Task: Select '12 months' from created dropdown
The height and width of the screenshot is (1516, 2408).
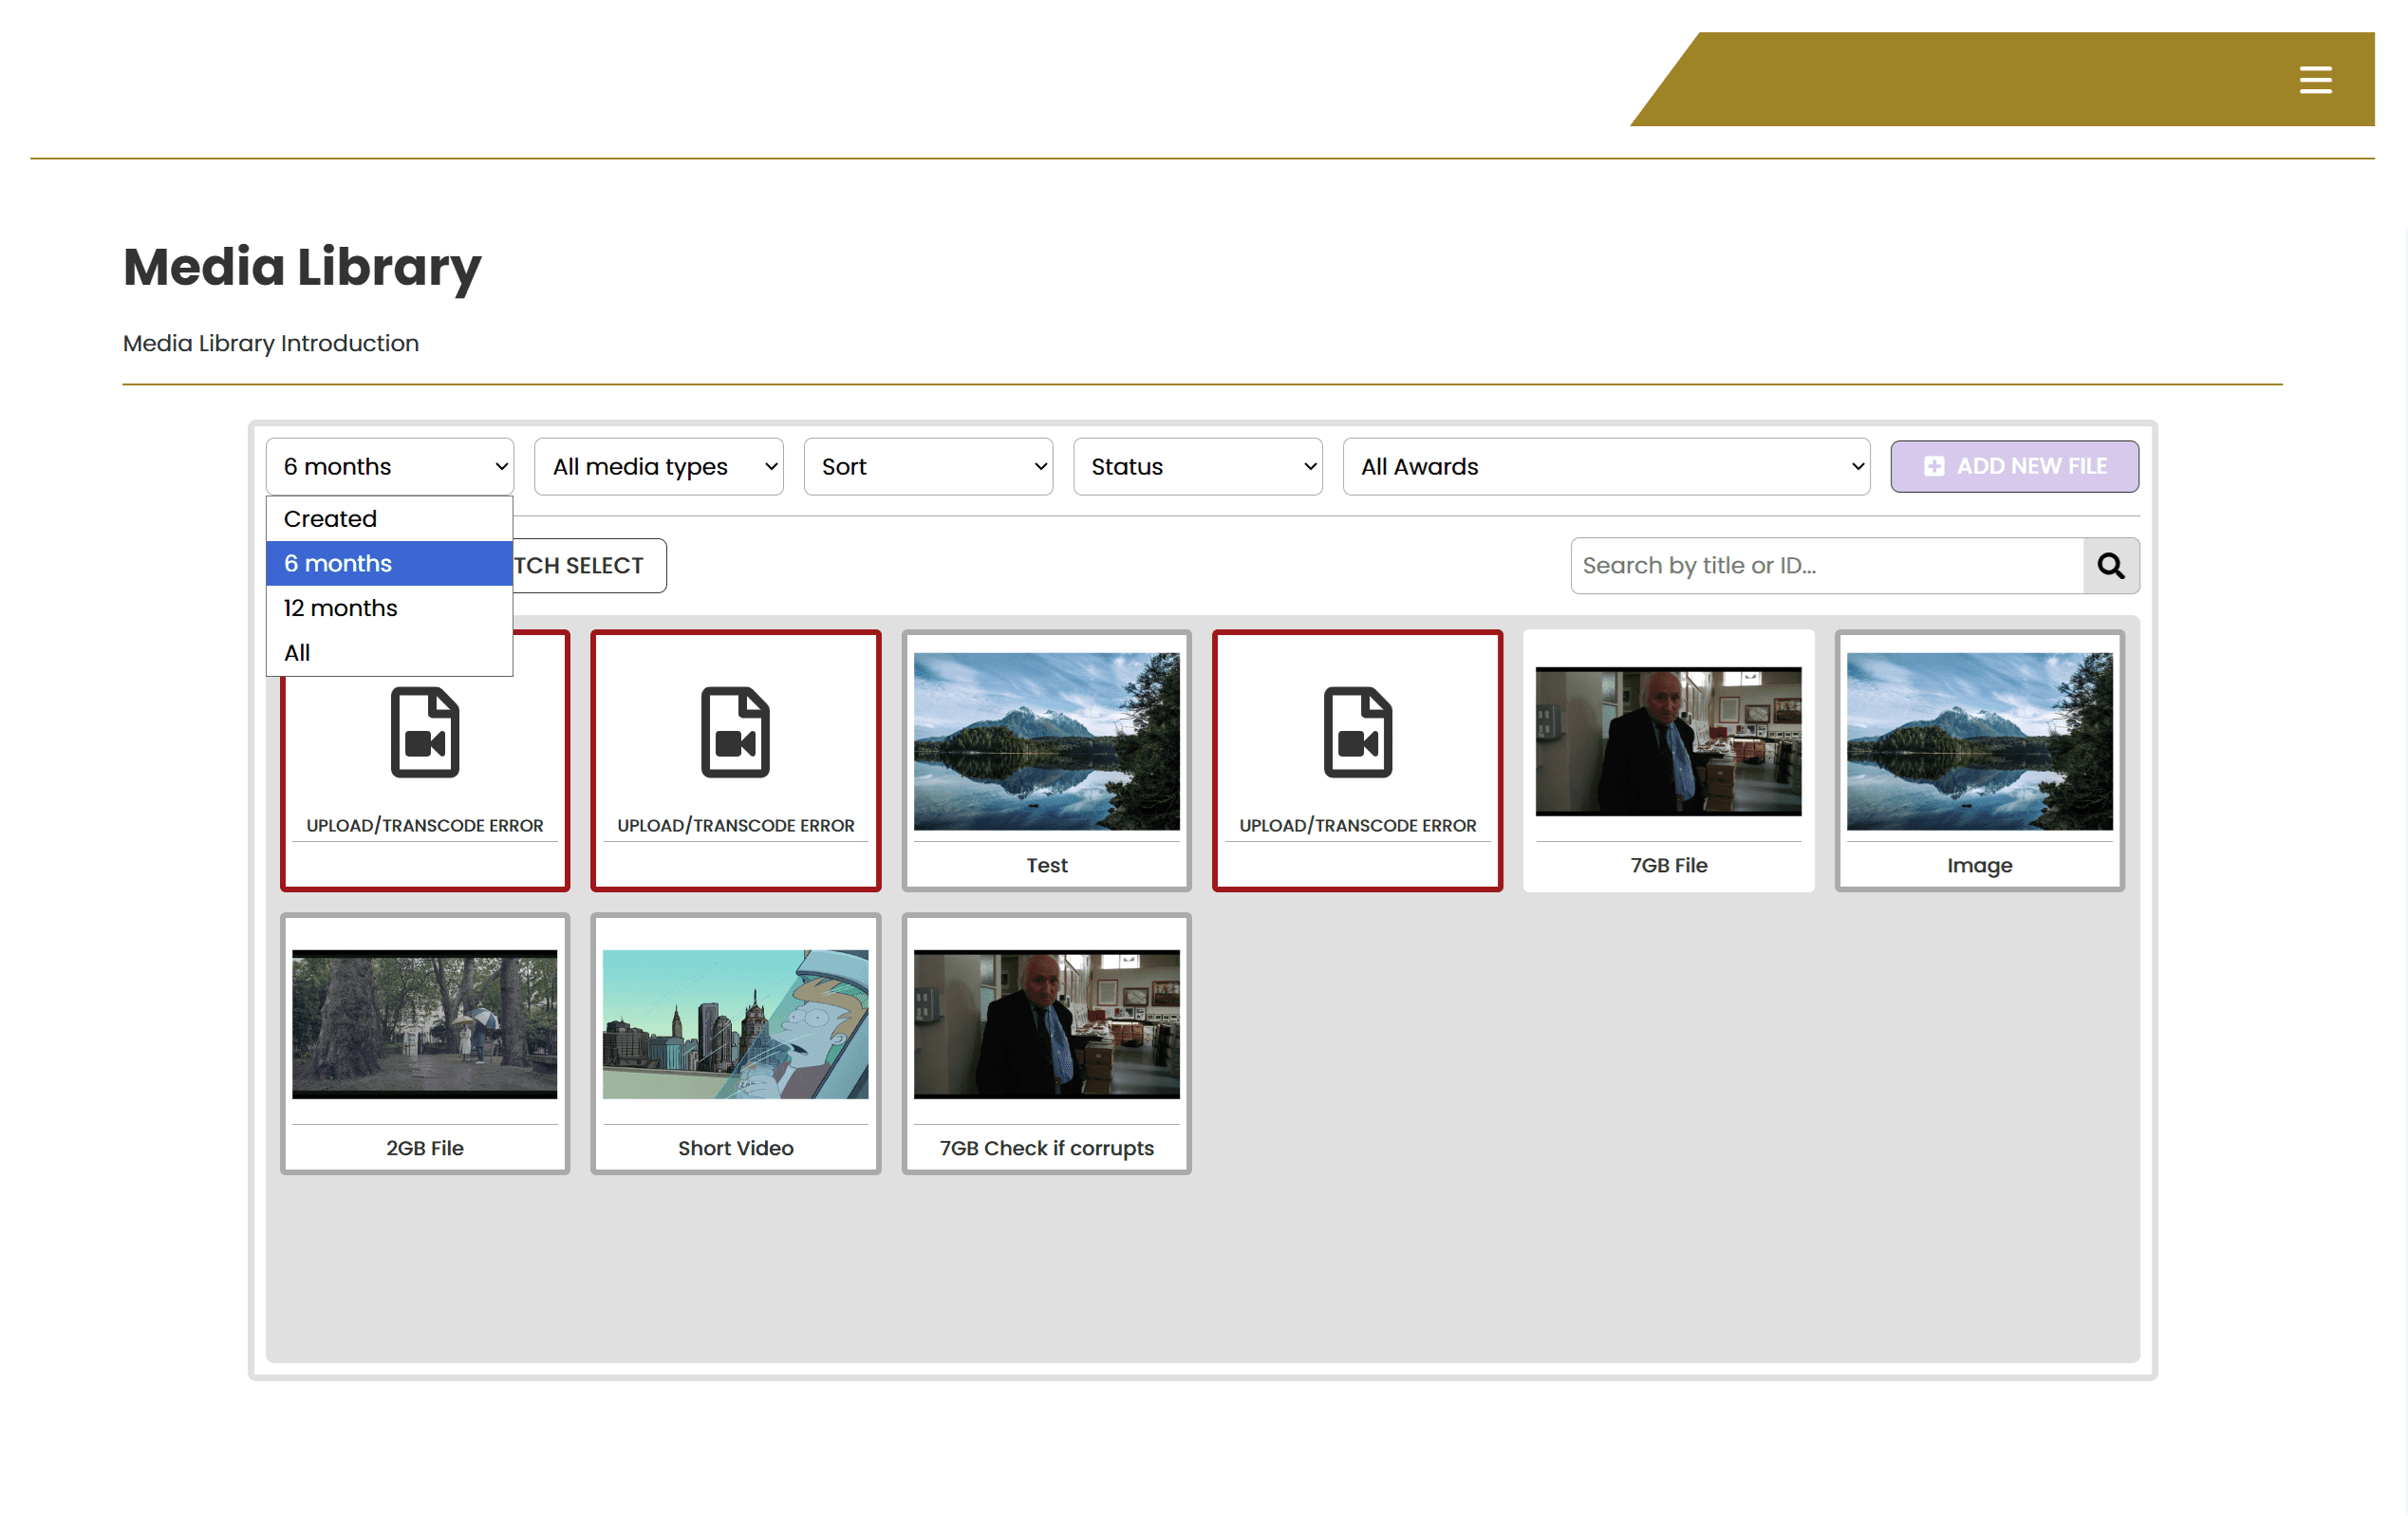Action: tap(340, 608)
